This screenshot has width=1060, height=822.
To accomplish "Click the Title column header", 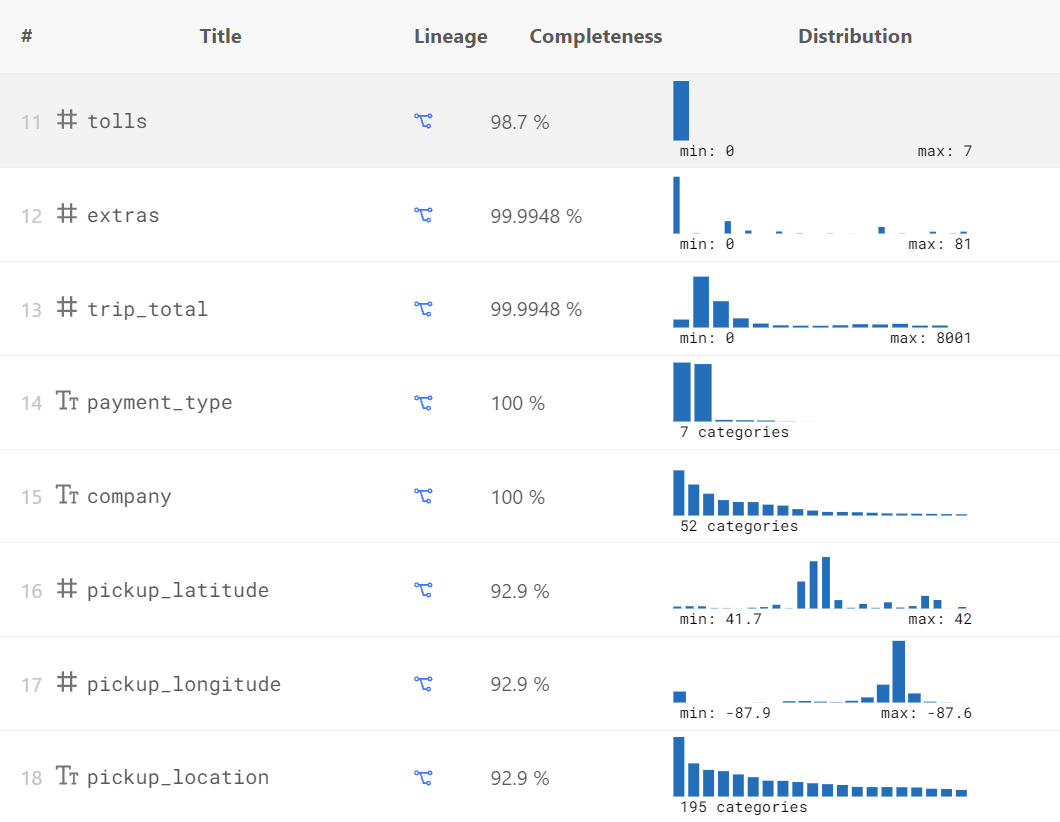I will click(x=220, y=36).
